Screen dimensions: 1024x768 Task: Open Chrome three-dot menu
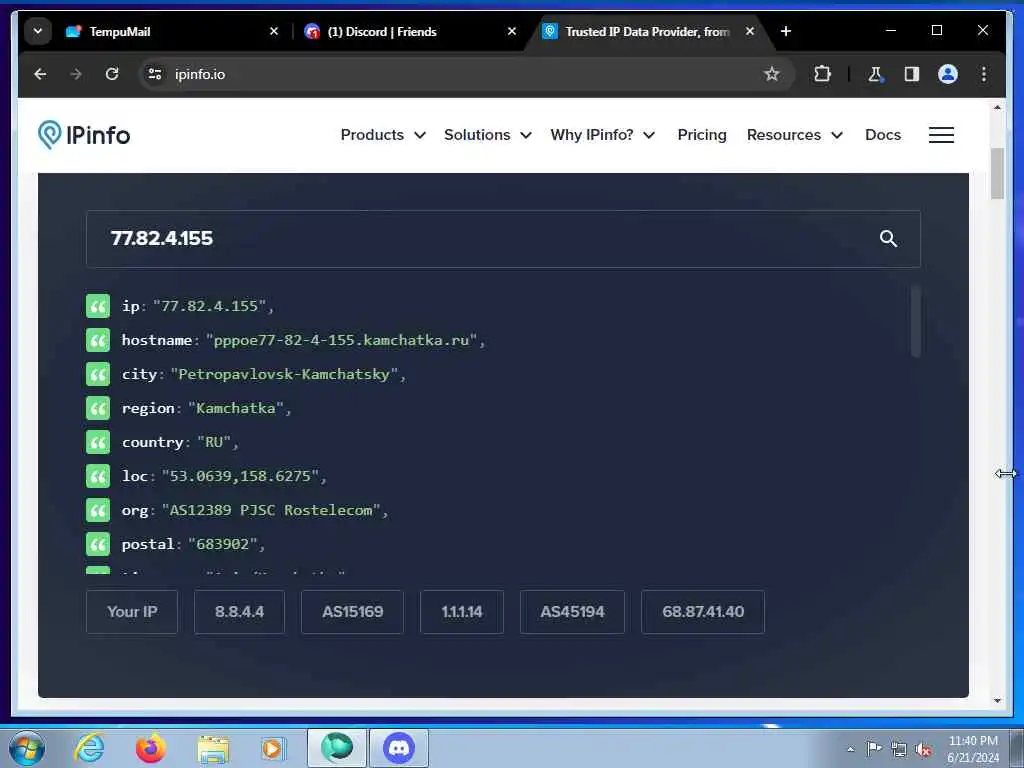point(984,74)
